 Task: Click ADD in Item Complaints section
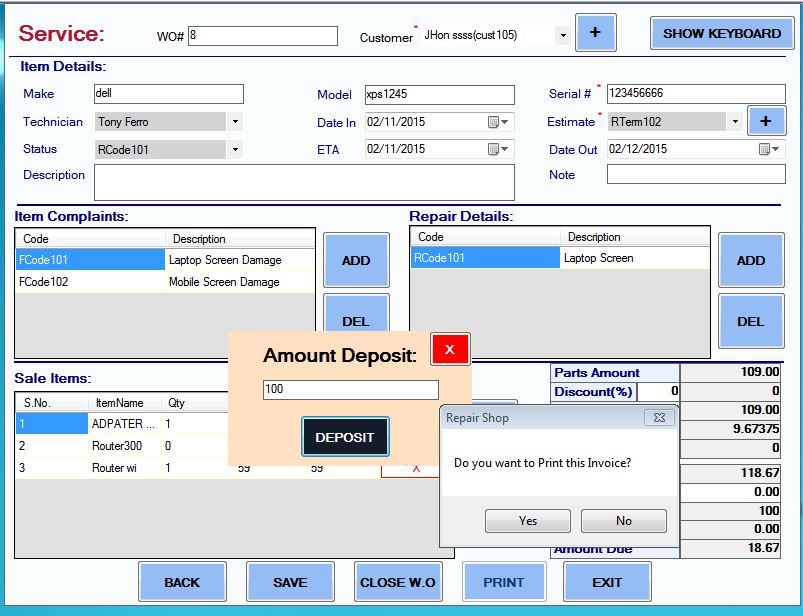click(356, 260)
